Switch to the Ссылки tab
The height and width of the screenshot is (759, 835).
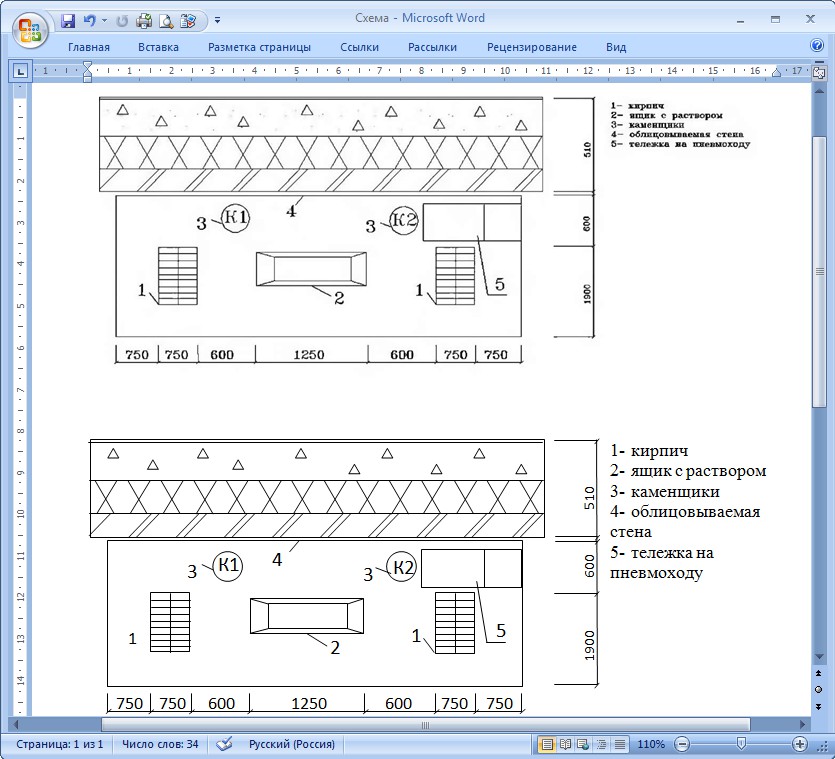pos(359,47)
